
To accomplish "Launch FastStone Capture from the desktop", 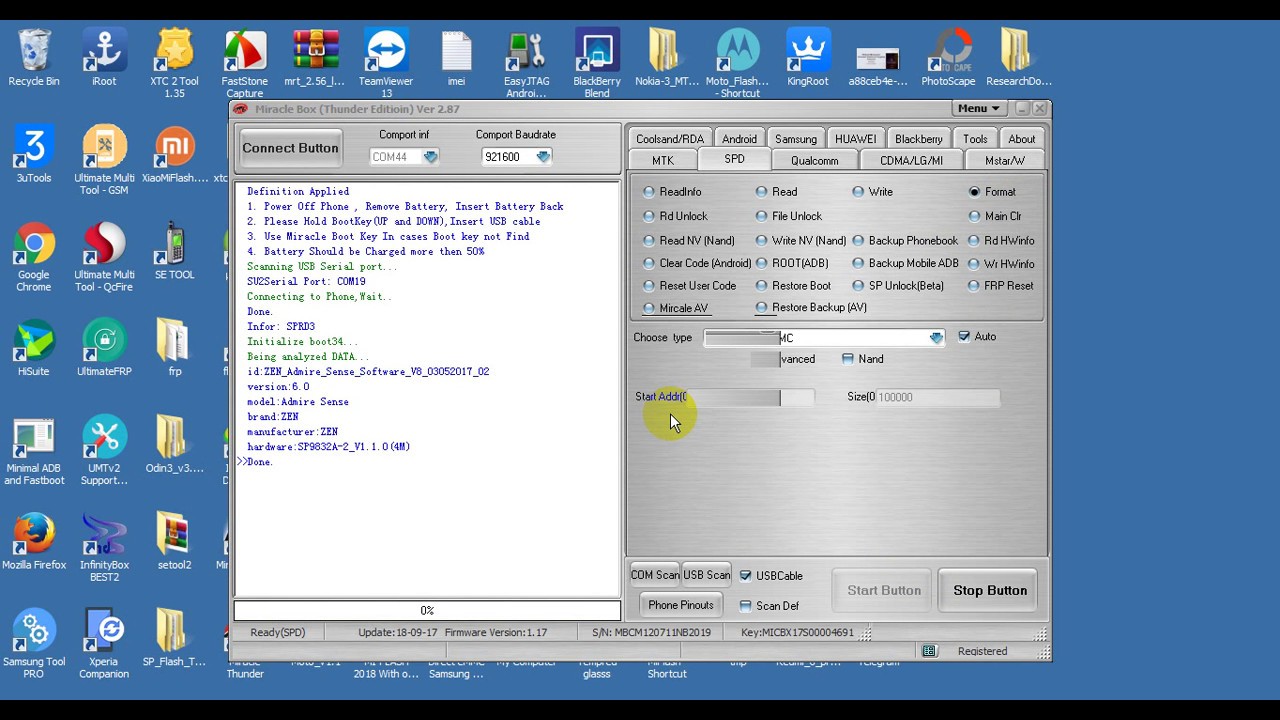I will (245, 62).
